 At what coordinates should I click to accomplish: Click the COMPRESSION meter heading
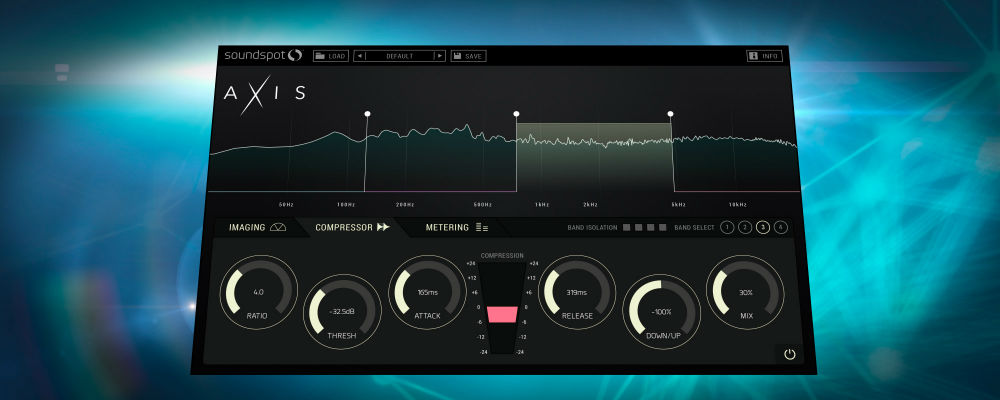[502, 256]
